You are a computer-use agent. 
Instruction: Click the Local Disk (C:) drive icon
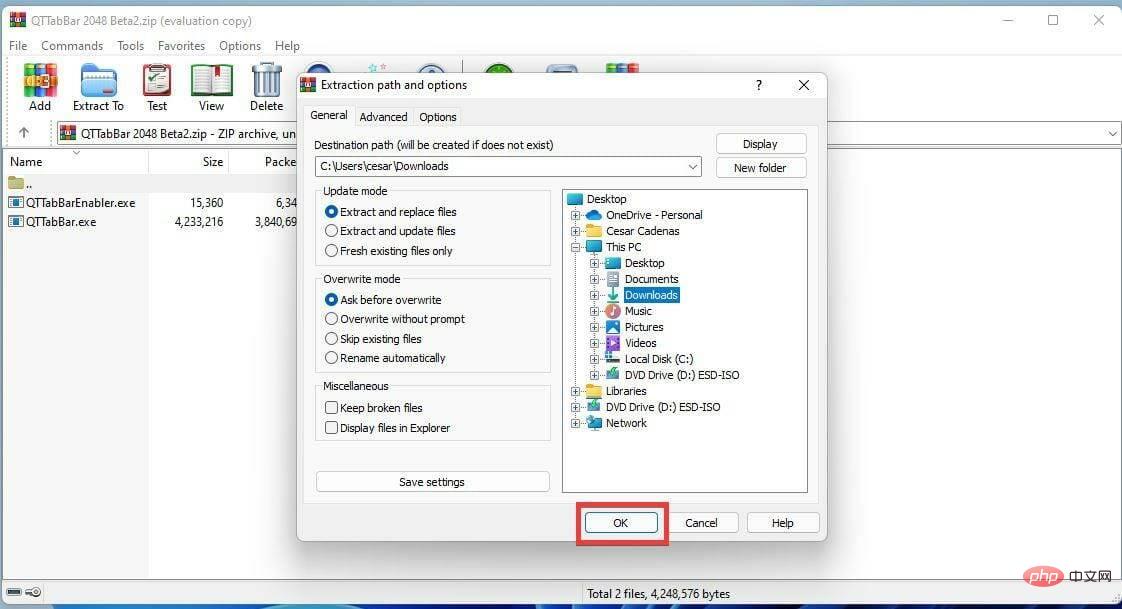[x=613, y=359]
